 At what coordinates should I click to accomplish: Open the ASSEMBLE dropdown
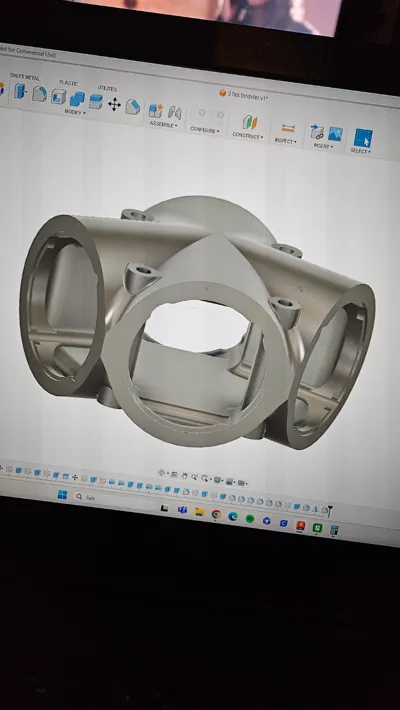click(164, 124)
